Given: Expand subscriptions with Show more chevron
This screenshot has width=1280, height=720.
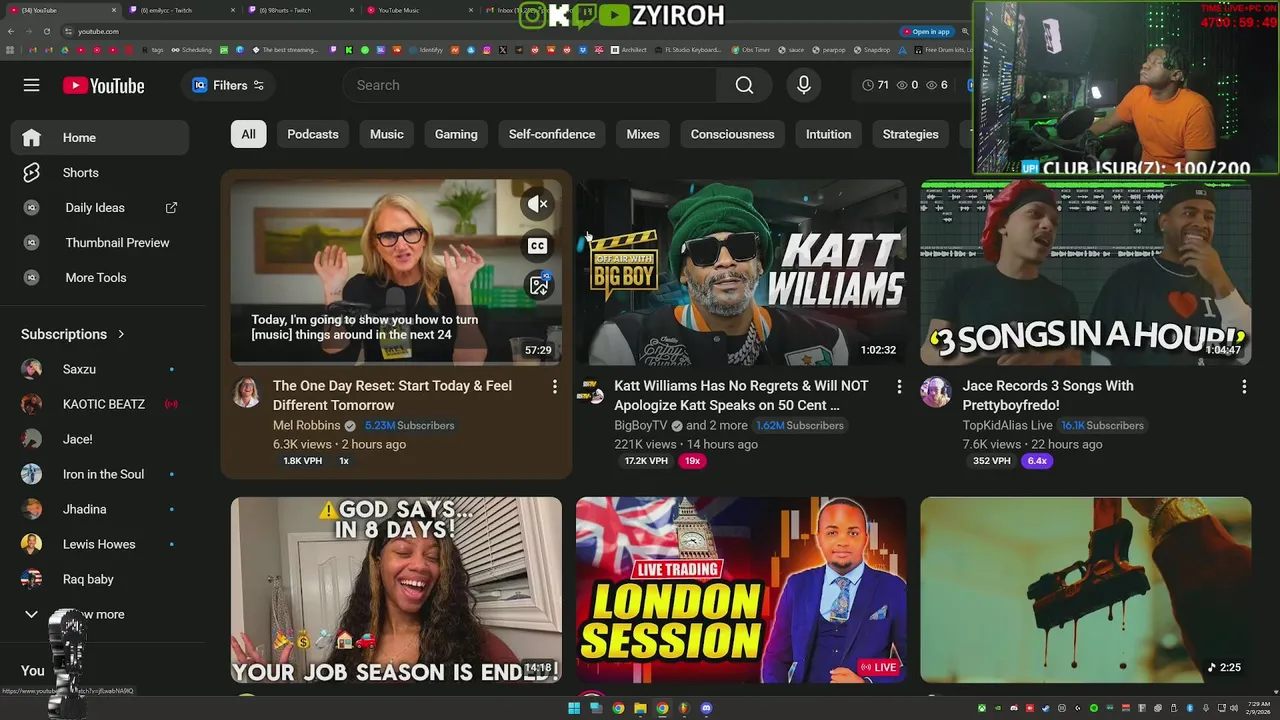Looking at the screenshot, I should click(31, 614).
